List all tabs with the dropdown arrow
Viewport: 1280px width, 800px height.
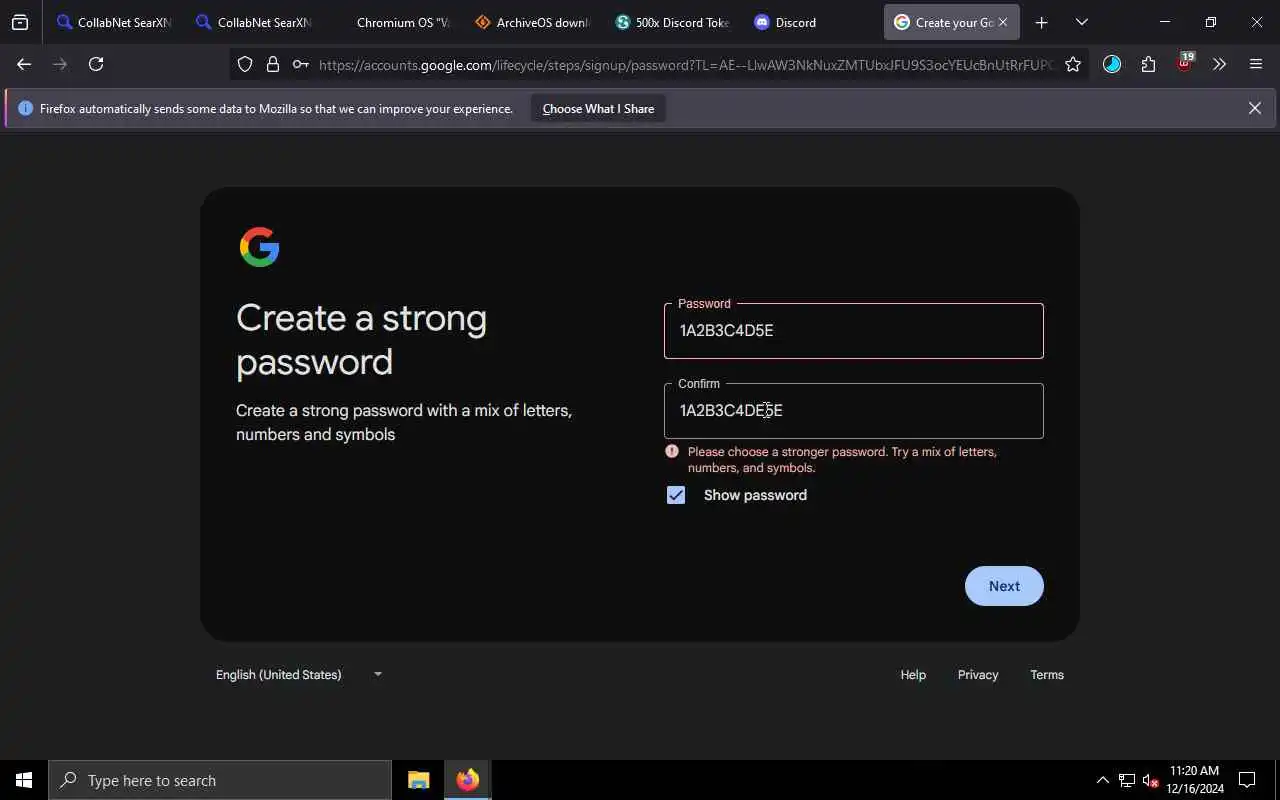click(x=1081, y=22)
